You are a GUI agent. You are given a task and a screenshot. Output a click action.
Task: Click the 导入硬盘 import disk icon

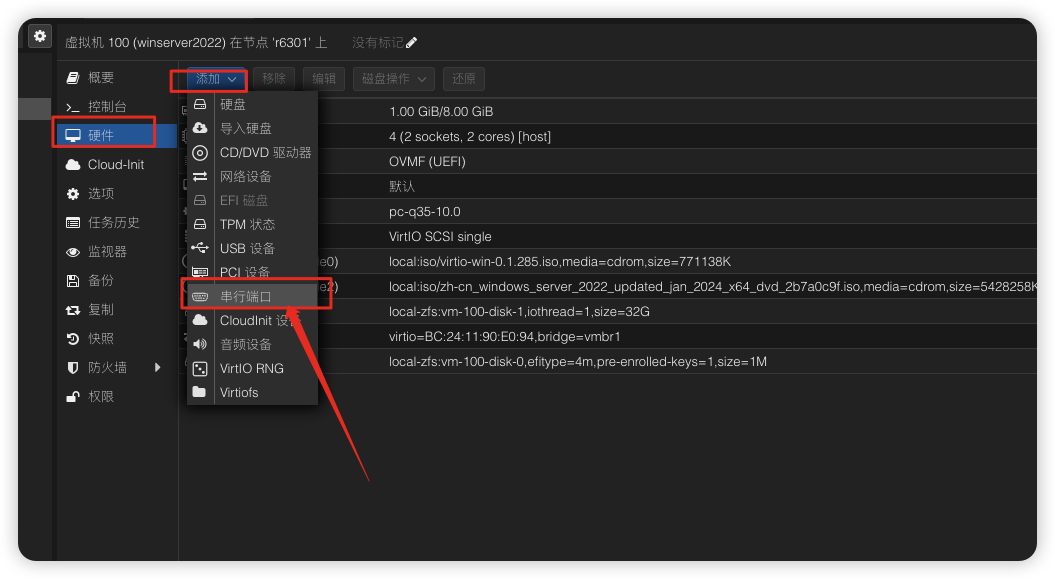[x=200, y=129]
